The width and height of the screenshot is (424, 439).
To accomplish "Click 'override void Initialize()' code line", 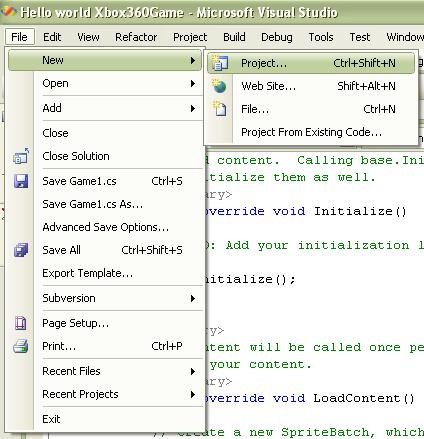I will point(306,211).
